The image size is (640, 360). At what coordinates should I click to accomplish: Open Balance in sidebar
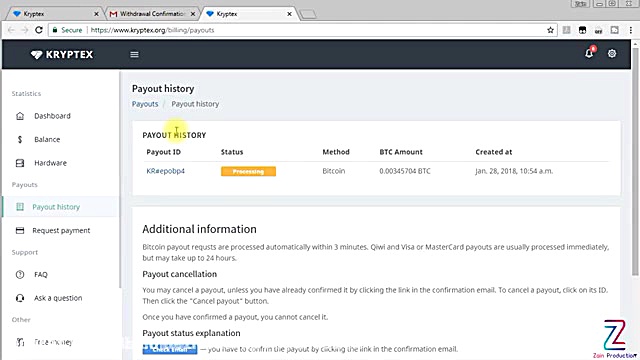[47, 140]
